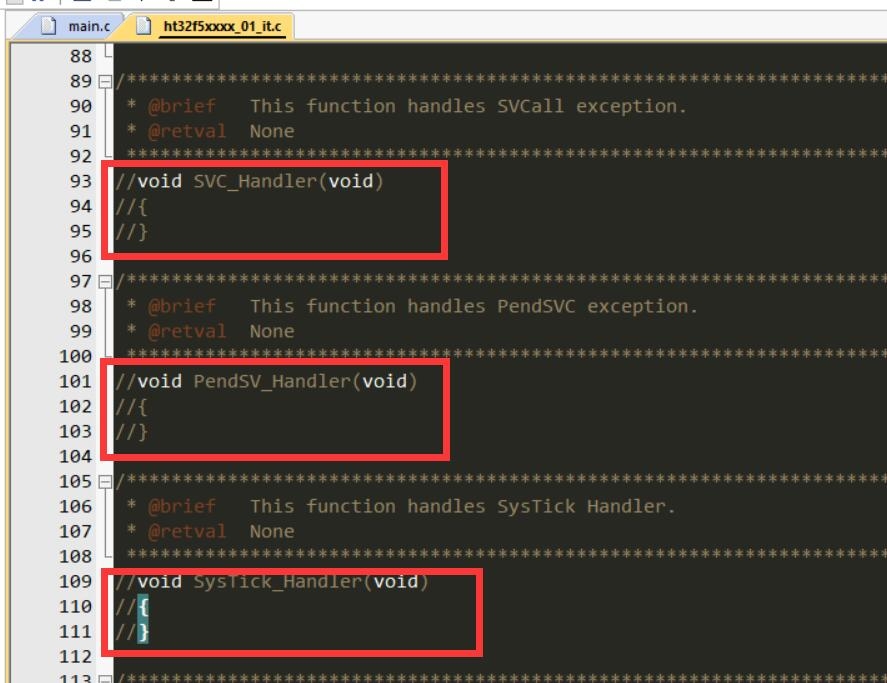
Task: Click the commented SVC_Handler function name
Action: [255, 182]
